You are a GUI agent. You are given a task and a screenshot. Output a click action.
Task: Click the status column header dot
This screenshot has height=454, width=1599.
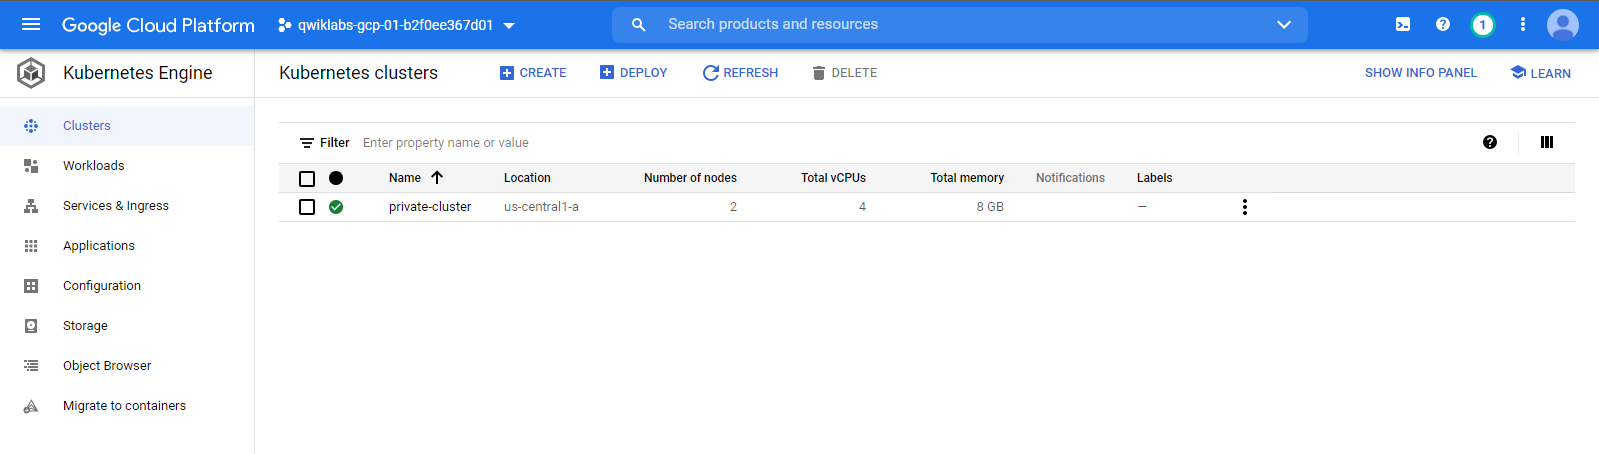pos(336,178)
